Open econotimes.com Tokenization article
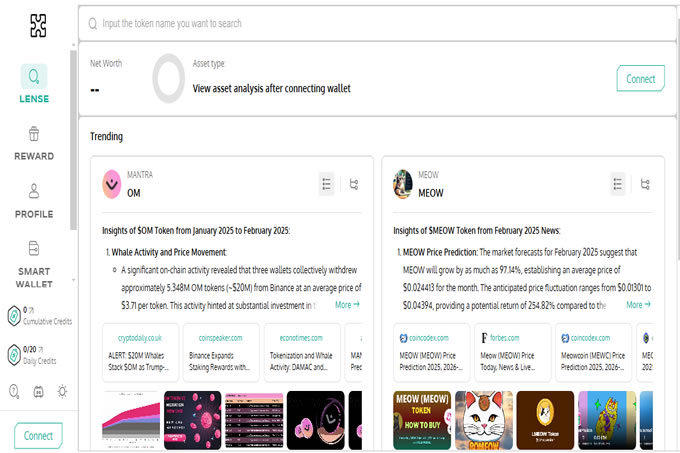 (301, 352)
